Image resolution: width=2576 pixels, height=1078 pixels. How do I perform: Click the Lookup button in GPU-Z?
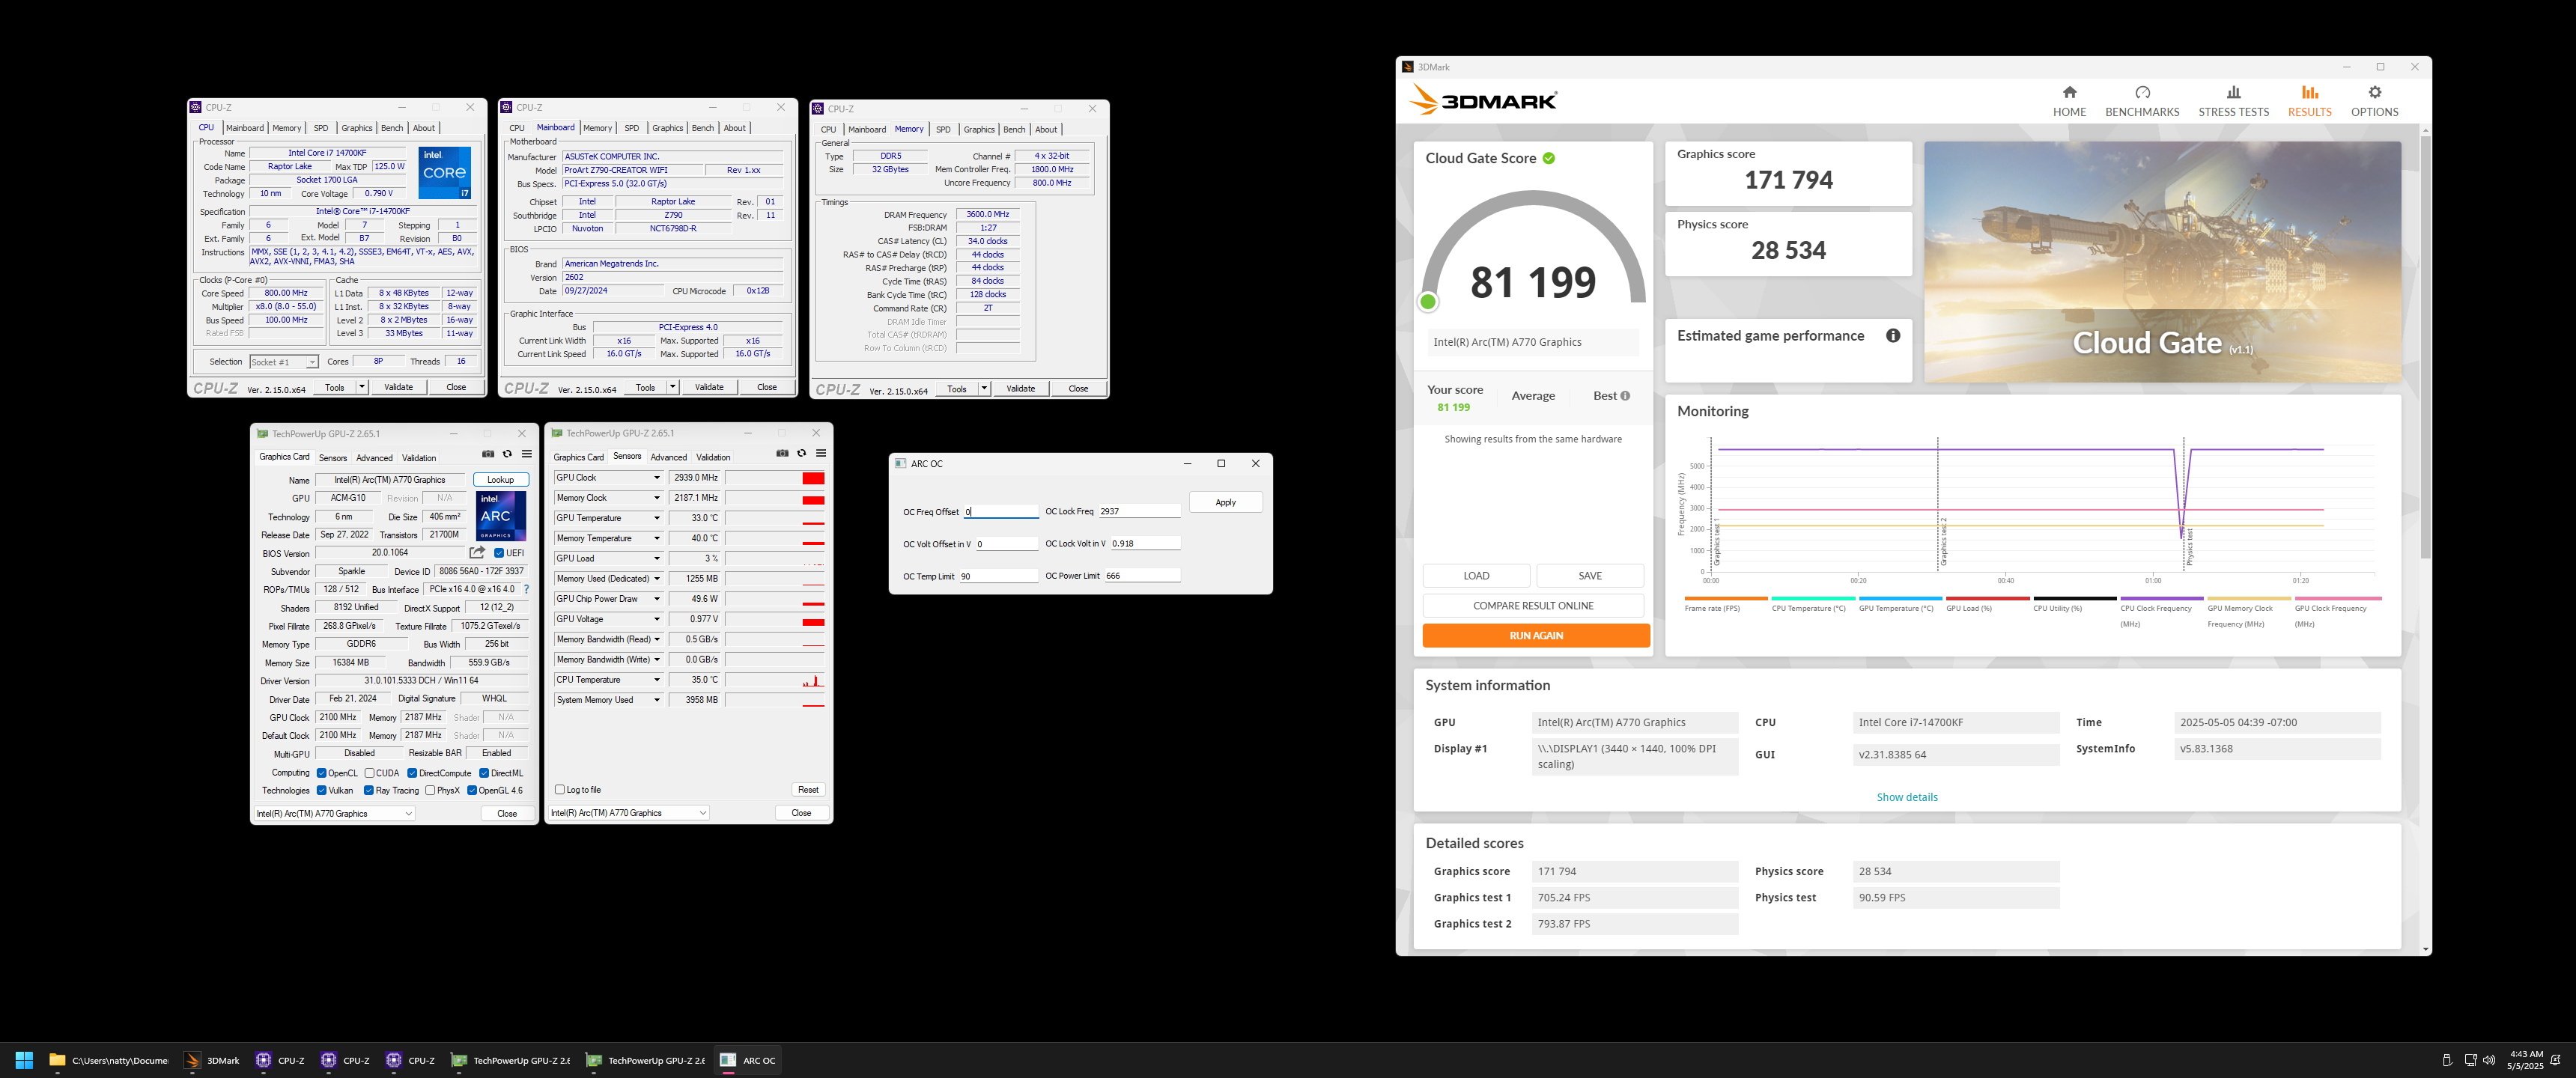(x=500, y=480)
